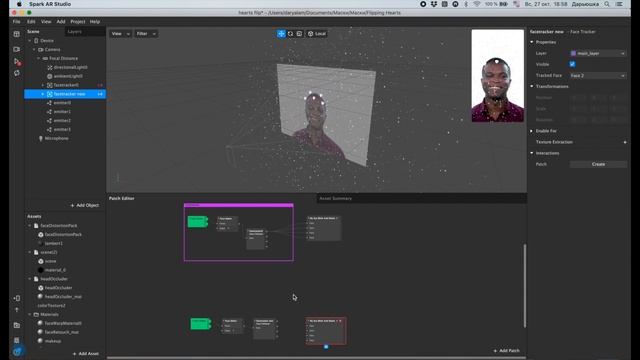Select the colorTexture2 asset
The width and height of the screenshot is (640, 360).
51,306
